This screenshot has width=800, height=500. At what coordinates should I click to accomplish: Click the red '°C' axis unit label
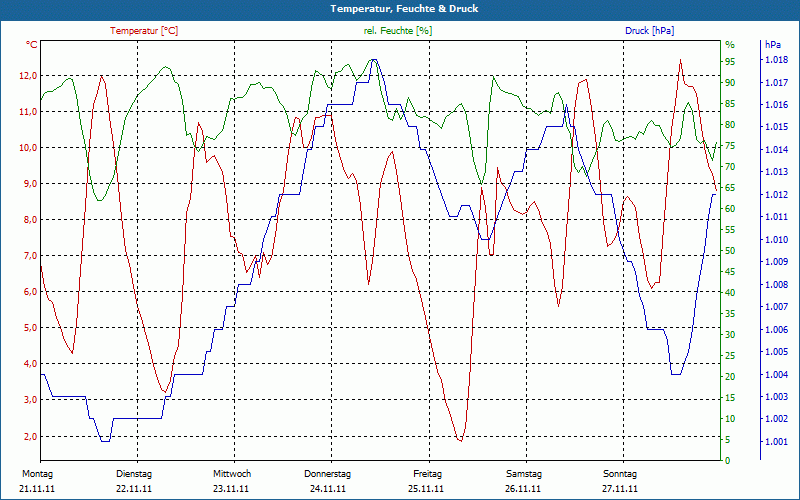click(x=32, y=45)
